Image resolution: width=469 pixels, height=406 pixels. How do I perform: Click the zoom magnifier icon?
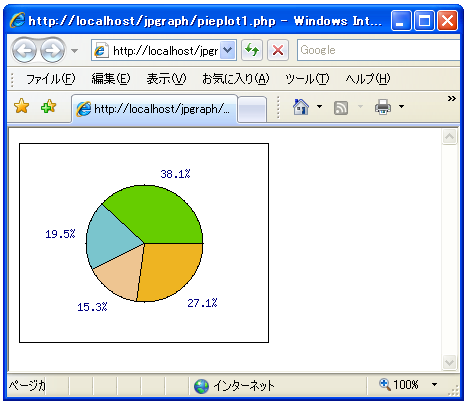(385, 384)
